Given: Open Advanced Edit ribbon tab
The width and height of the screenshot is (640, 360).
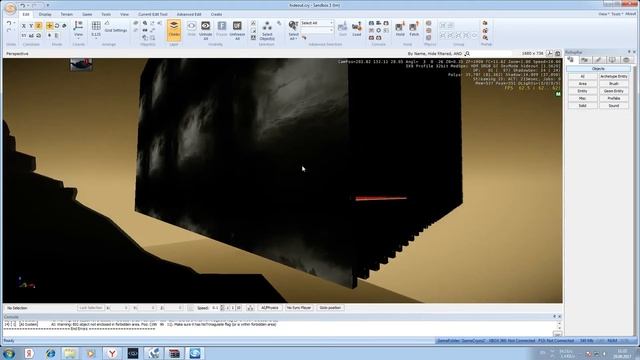Looking at the screenshot, I should [189, 14].
